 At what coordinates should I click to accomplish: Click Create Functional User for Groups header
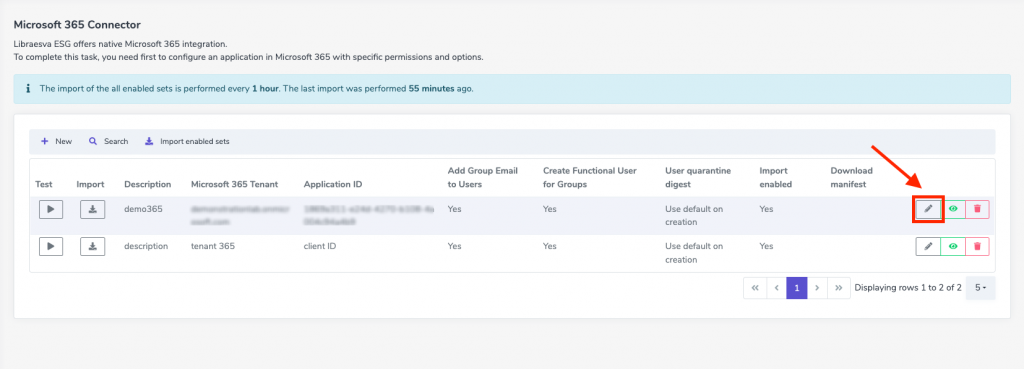(590, 178)
